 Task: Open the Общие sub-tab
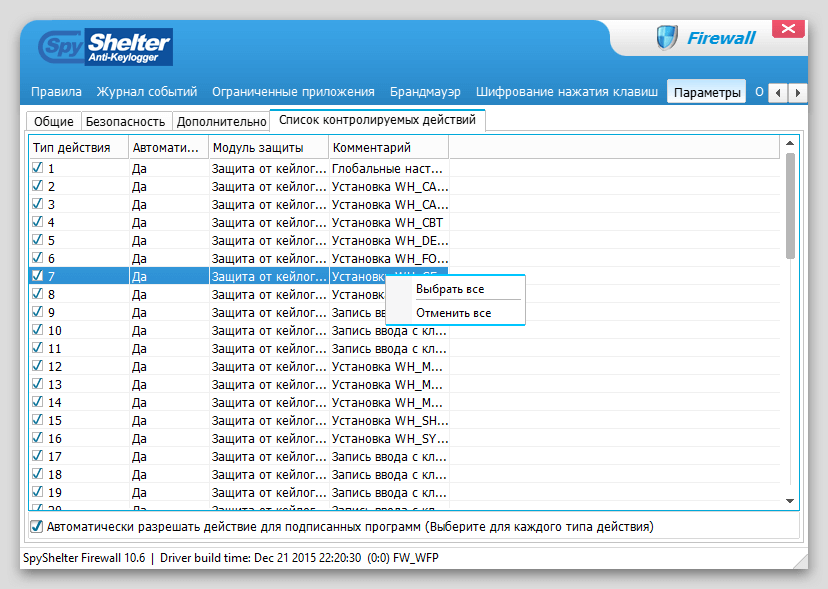[53, 121]
